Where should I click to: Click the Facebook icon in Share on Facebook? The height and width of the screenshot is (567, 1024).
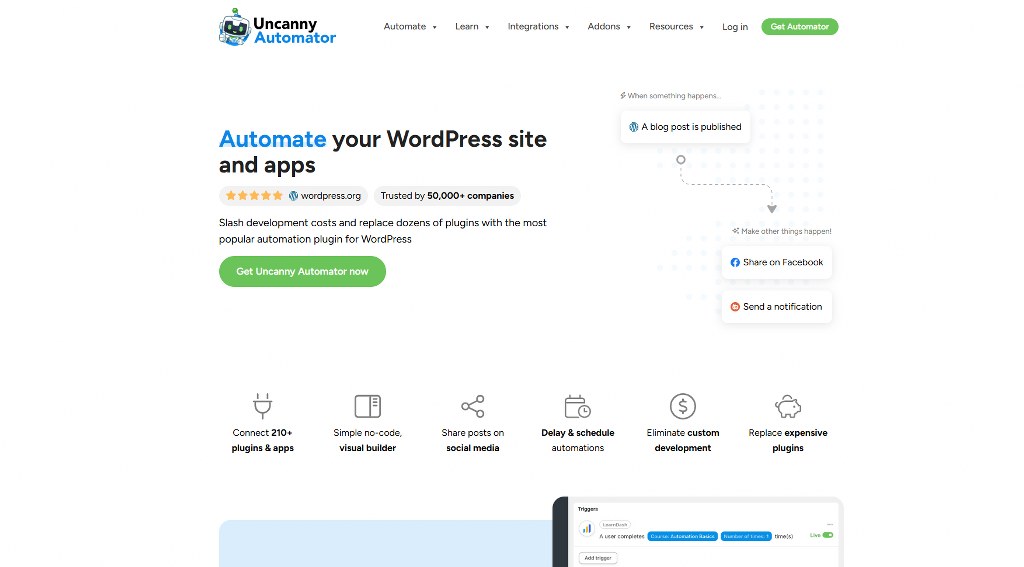tap(735, 263)
